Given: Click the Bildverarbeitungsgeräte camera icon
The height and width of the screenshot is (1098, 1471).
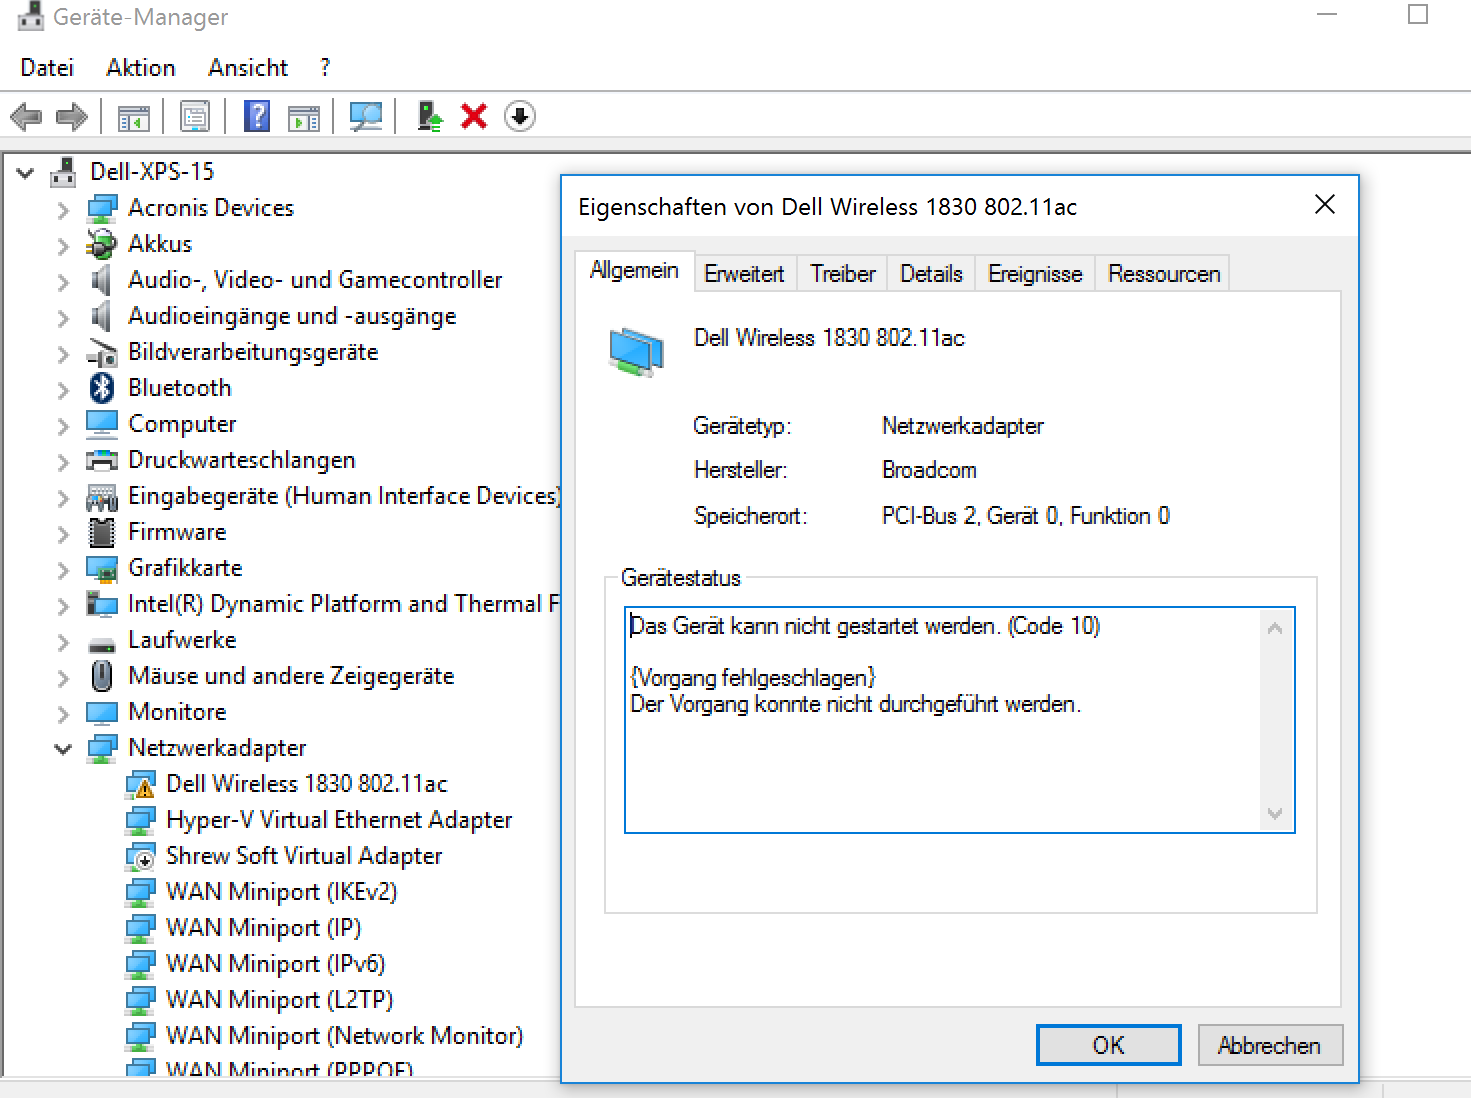Looking at the screenshot, I should click(102, 352).
